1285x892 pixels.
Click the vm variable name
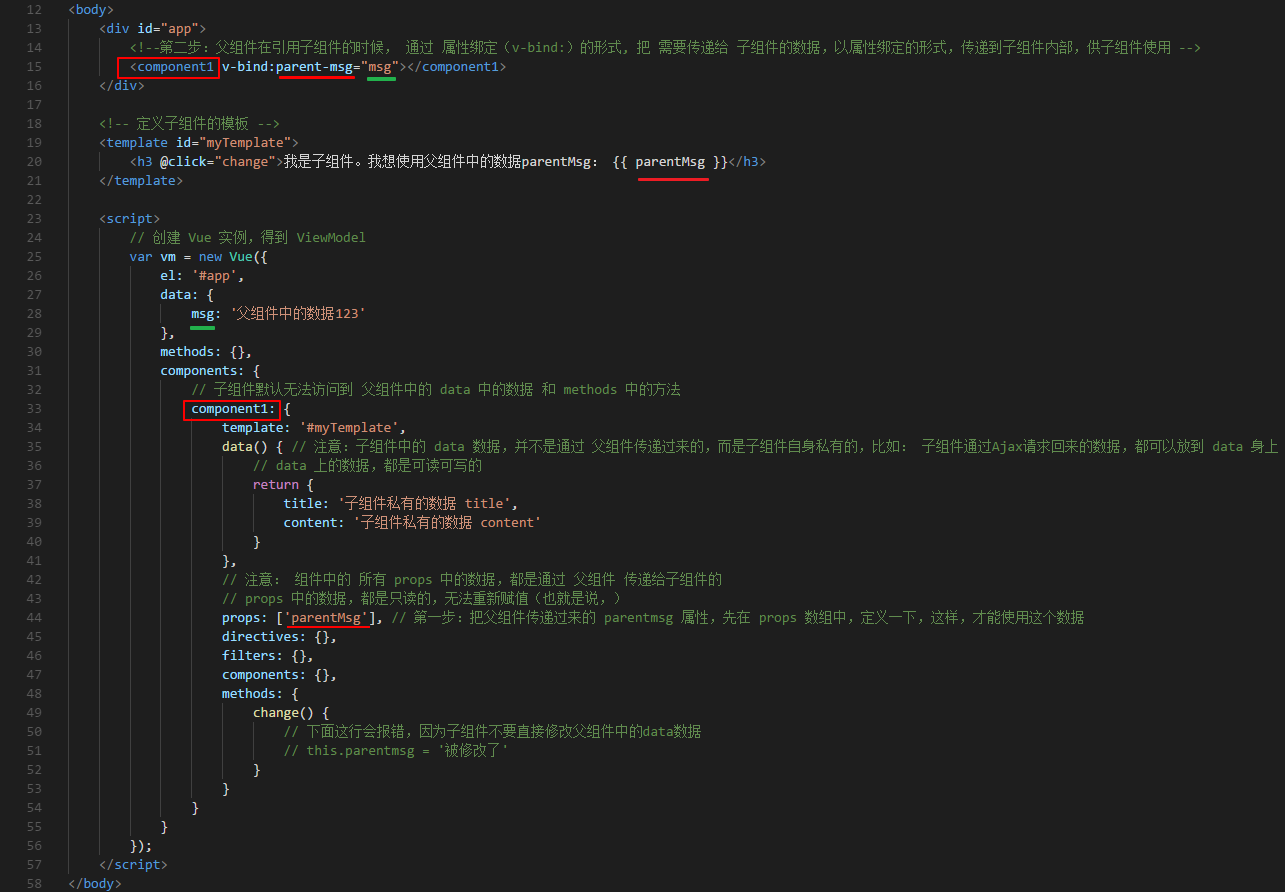[168, 257]
